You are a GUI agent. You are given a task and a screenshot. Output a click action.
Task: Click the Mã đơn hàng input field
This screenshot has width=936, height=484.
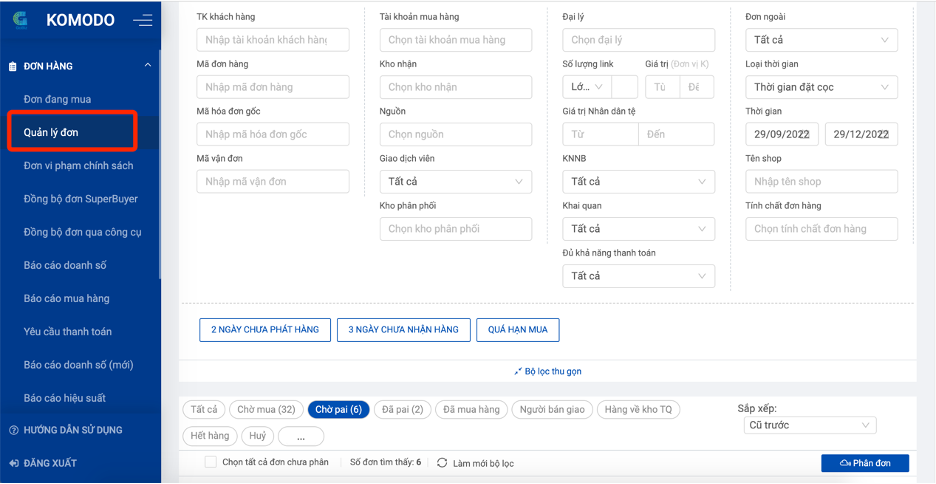(x=273, y=87)
